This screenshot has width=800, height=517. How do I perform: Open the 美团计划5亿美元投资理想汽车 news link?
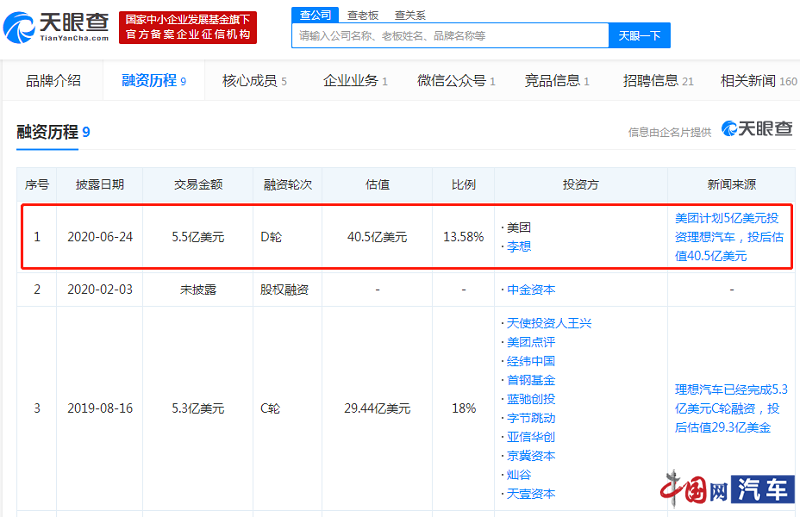click(729, 237)
